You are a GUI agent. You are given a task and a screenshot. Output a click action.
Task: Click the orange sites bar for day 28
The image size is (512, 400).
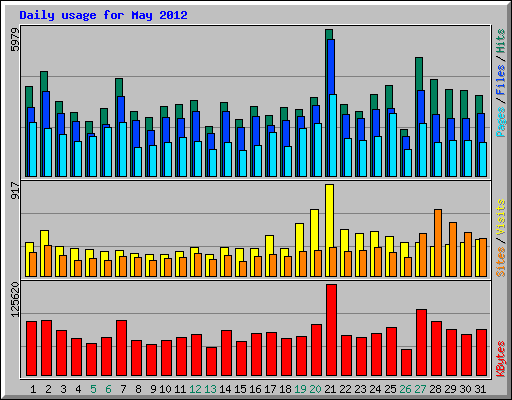coord(438,243)
